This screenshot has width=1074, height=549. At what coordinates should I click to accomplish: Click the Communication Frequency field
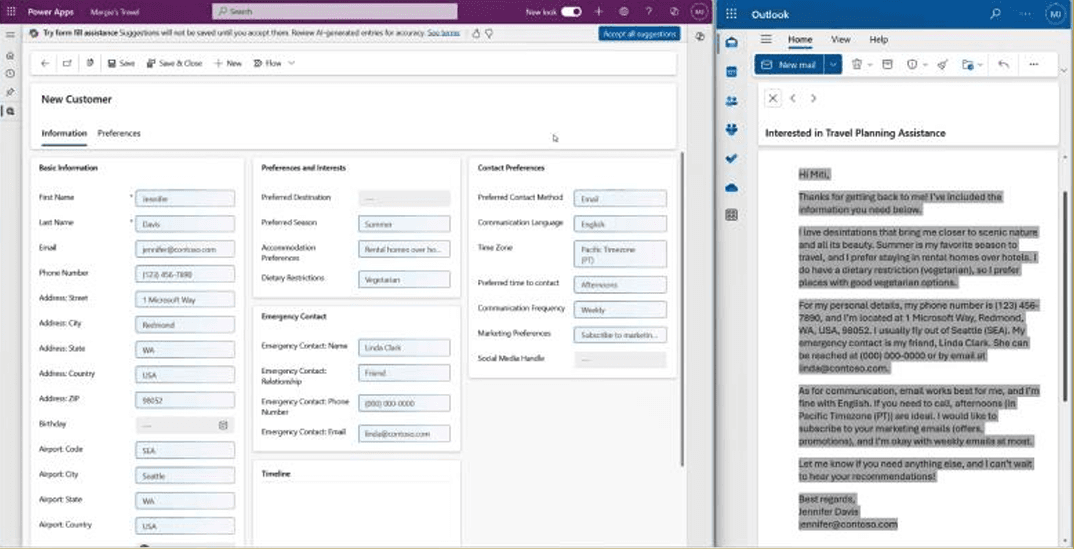[x=620, y=309]
